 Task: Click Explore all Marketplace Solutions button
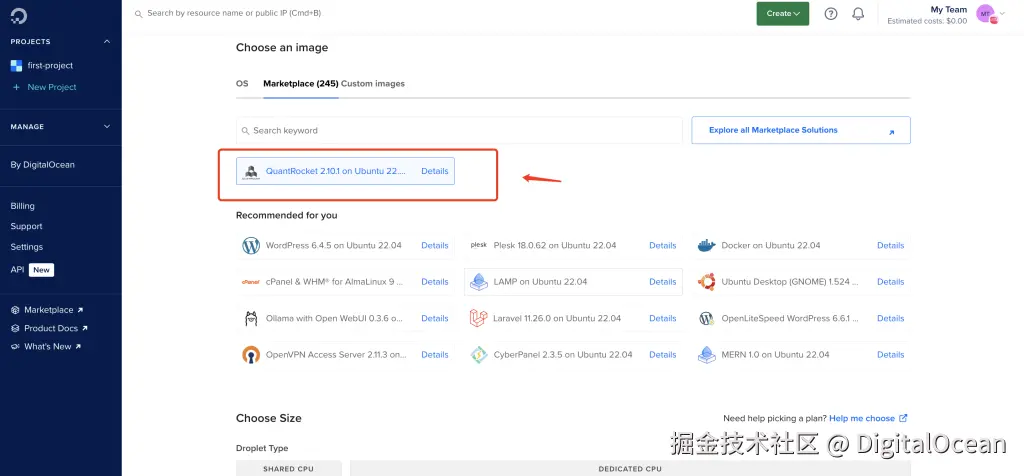(801, 130)
